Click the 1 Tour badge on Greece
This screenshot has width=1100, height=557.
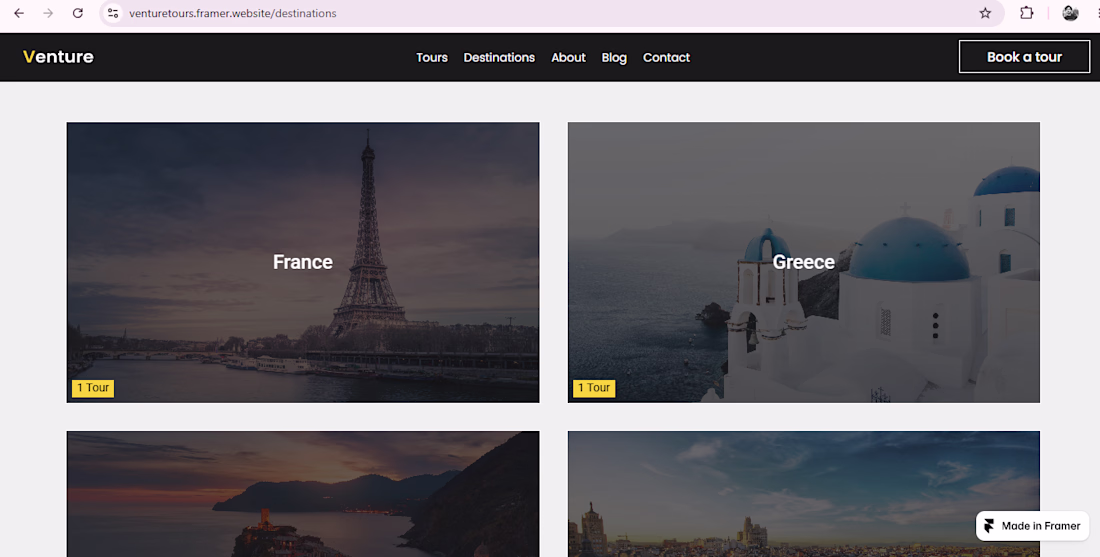click(x=594, y=388)
